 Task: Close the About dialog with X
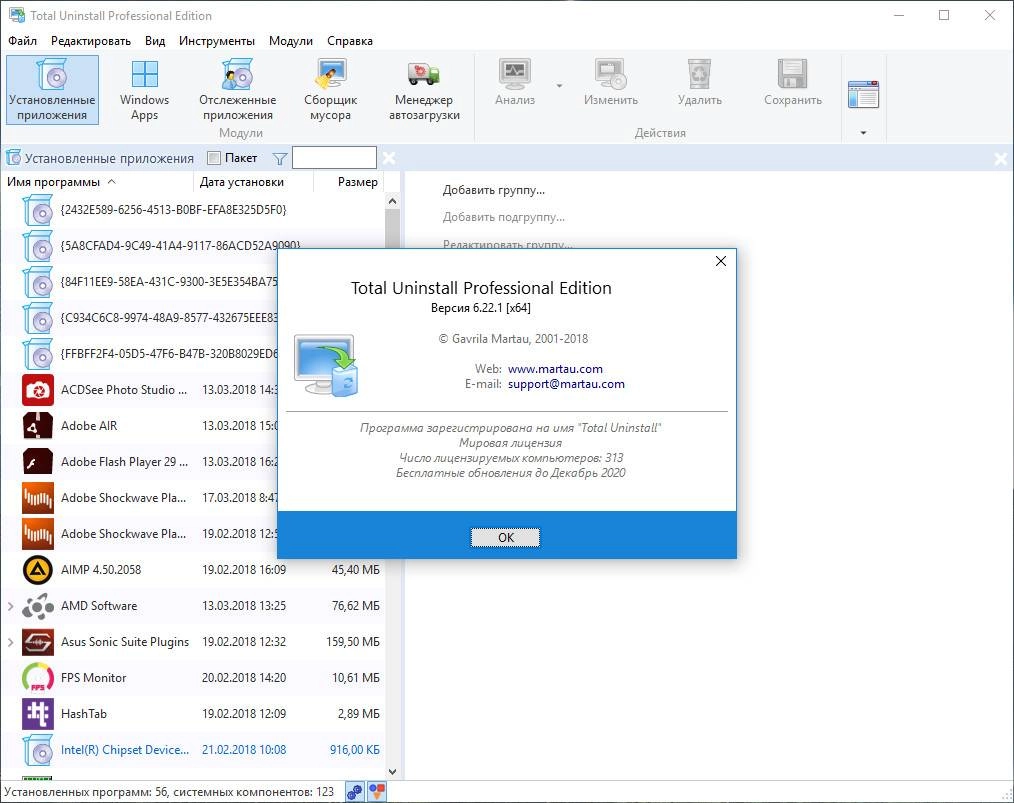720,261
